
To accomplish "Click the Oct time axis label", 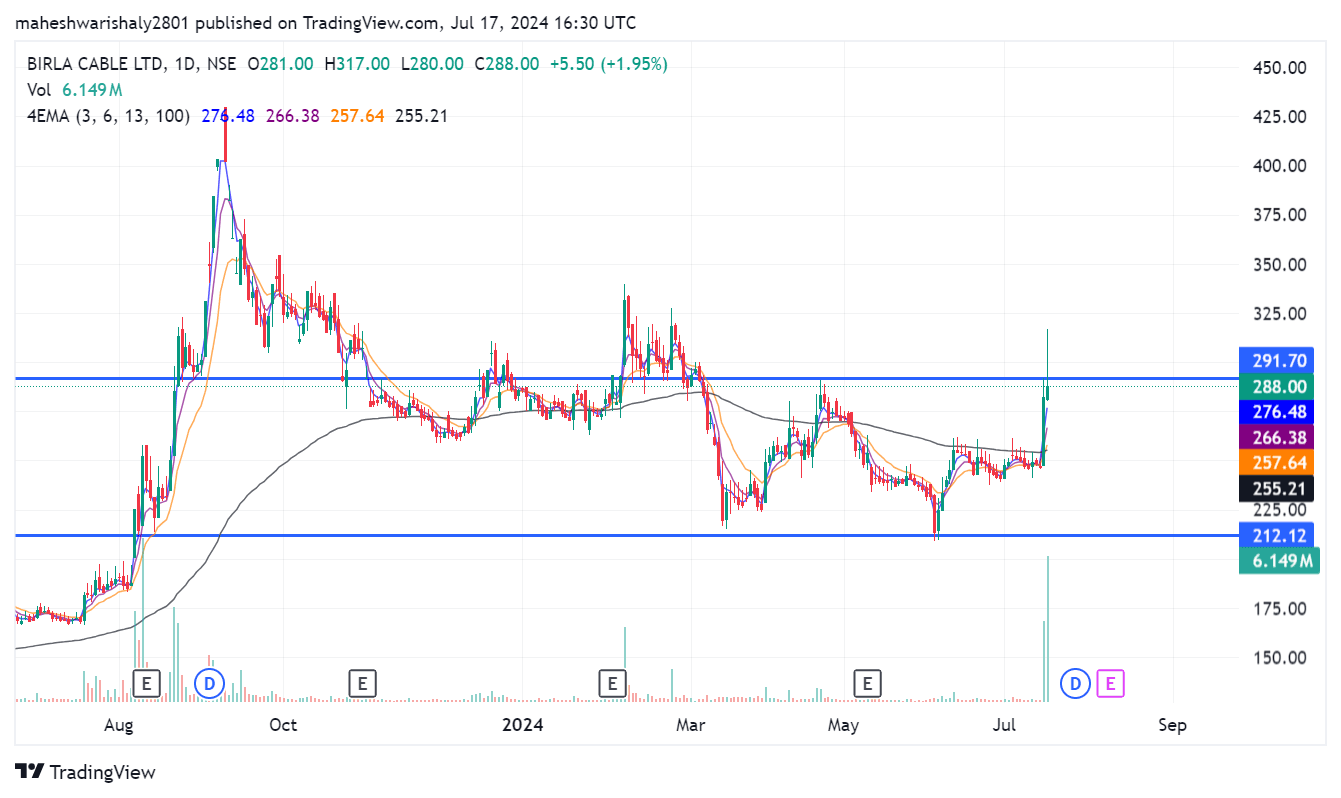I will point(283,725).
